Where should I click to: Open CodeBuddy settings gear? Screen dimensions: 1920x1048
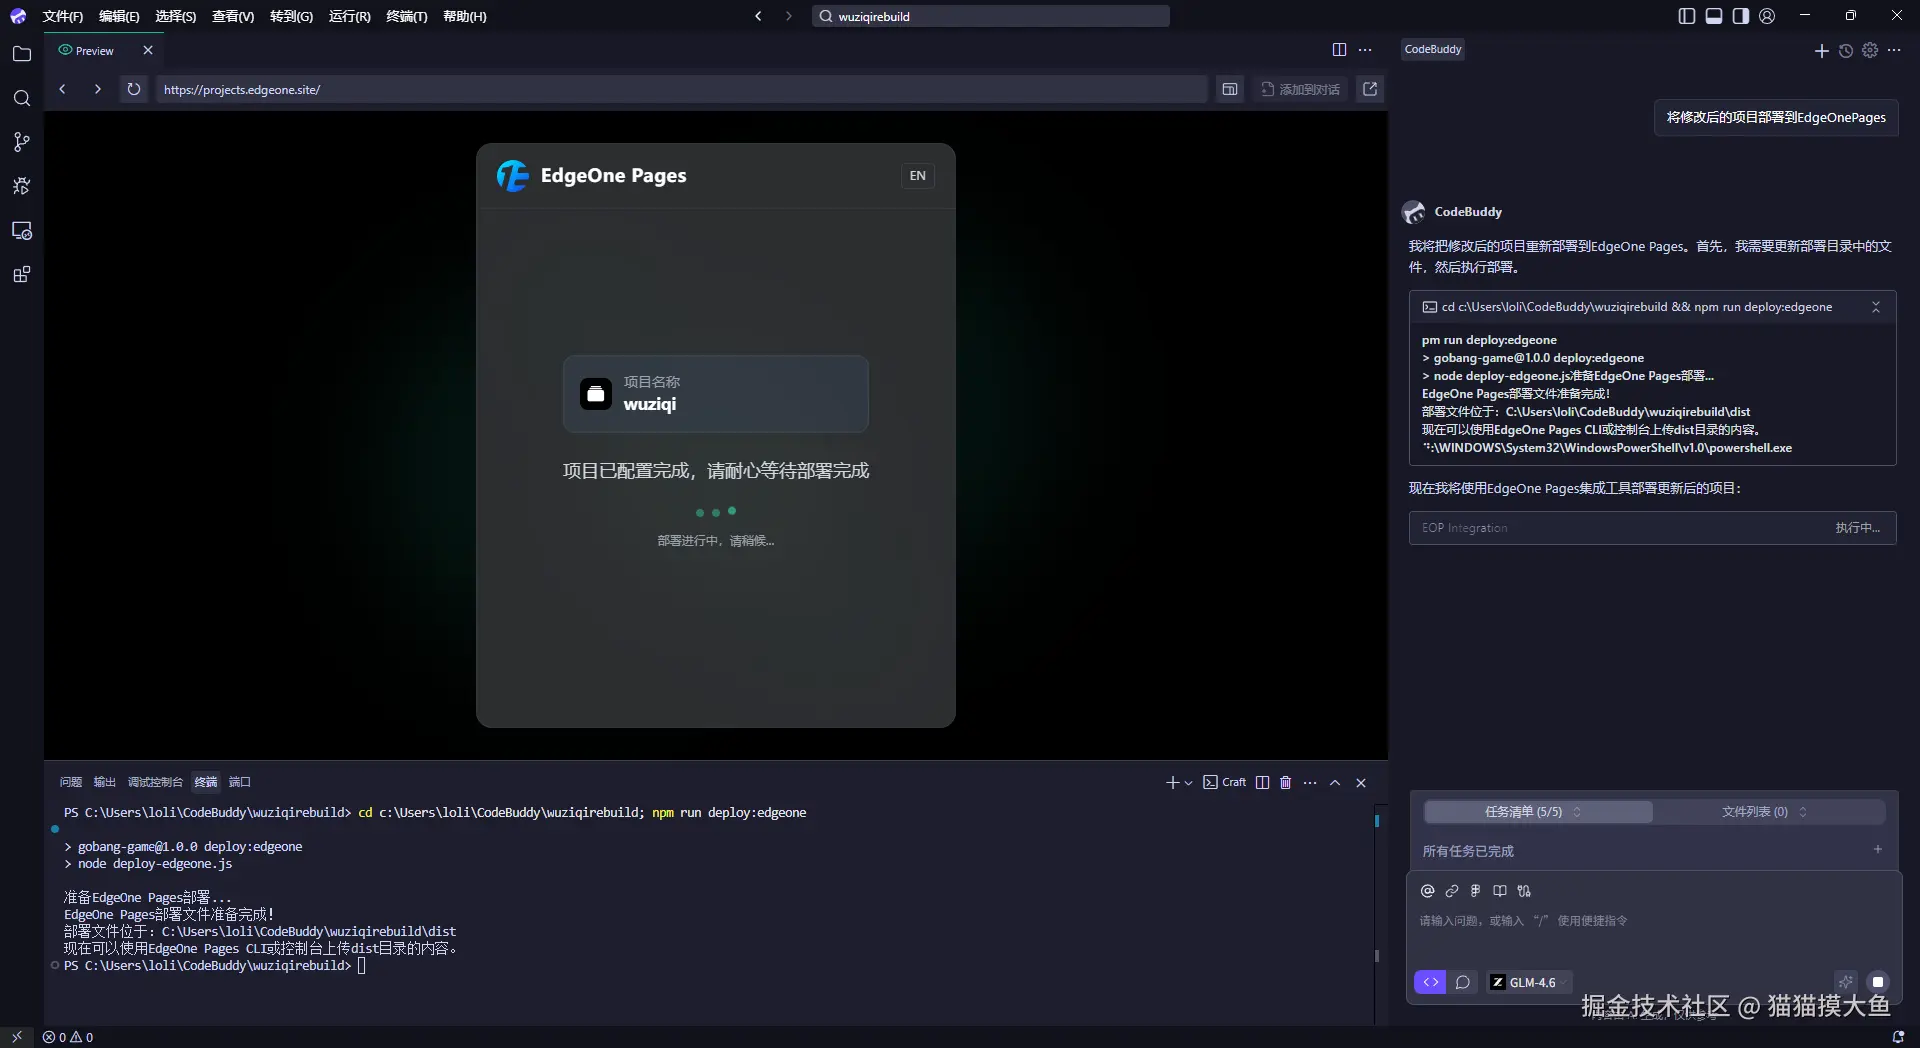[x=1870, y=50]
